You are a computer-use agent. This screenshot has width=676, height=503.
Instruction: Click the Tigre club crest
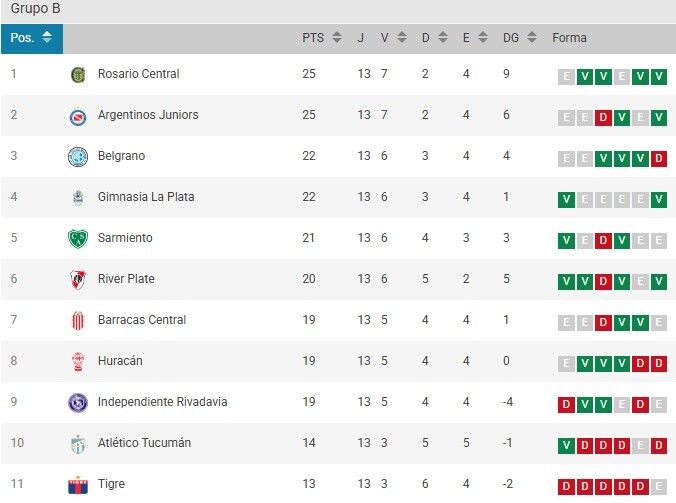coord(78,485)
